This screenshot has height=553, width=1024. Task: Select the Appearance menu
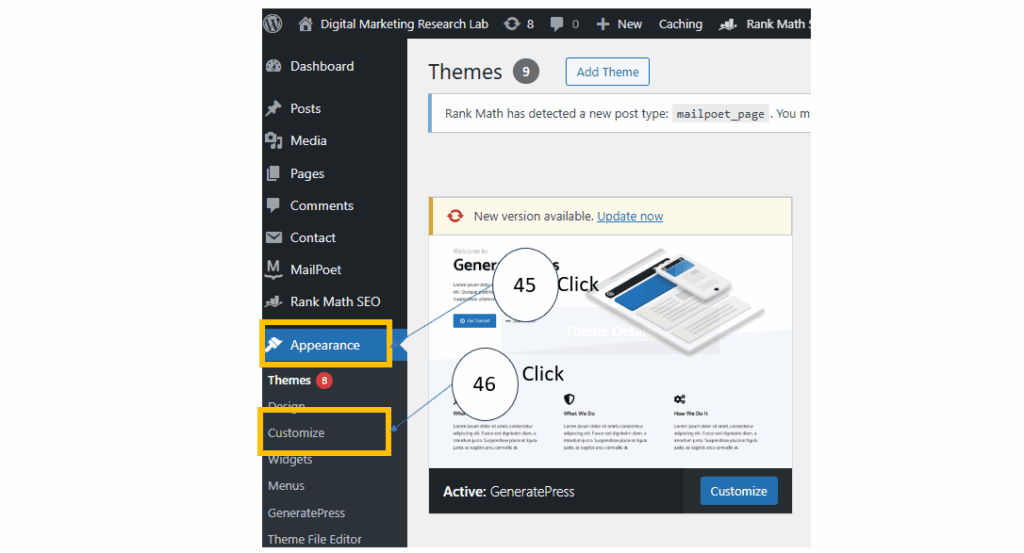tap(324, 345)
